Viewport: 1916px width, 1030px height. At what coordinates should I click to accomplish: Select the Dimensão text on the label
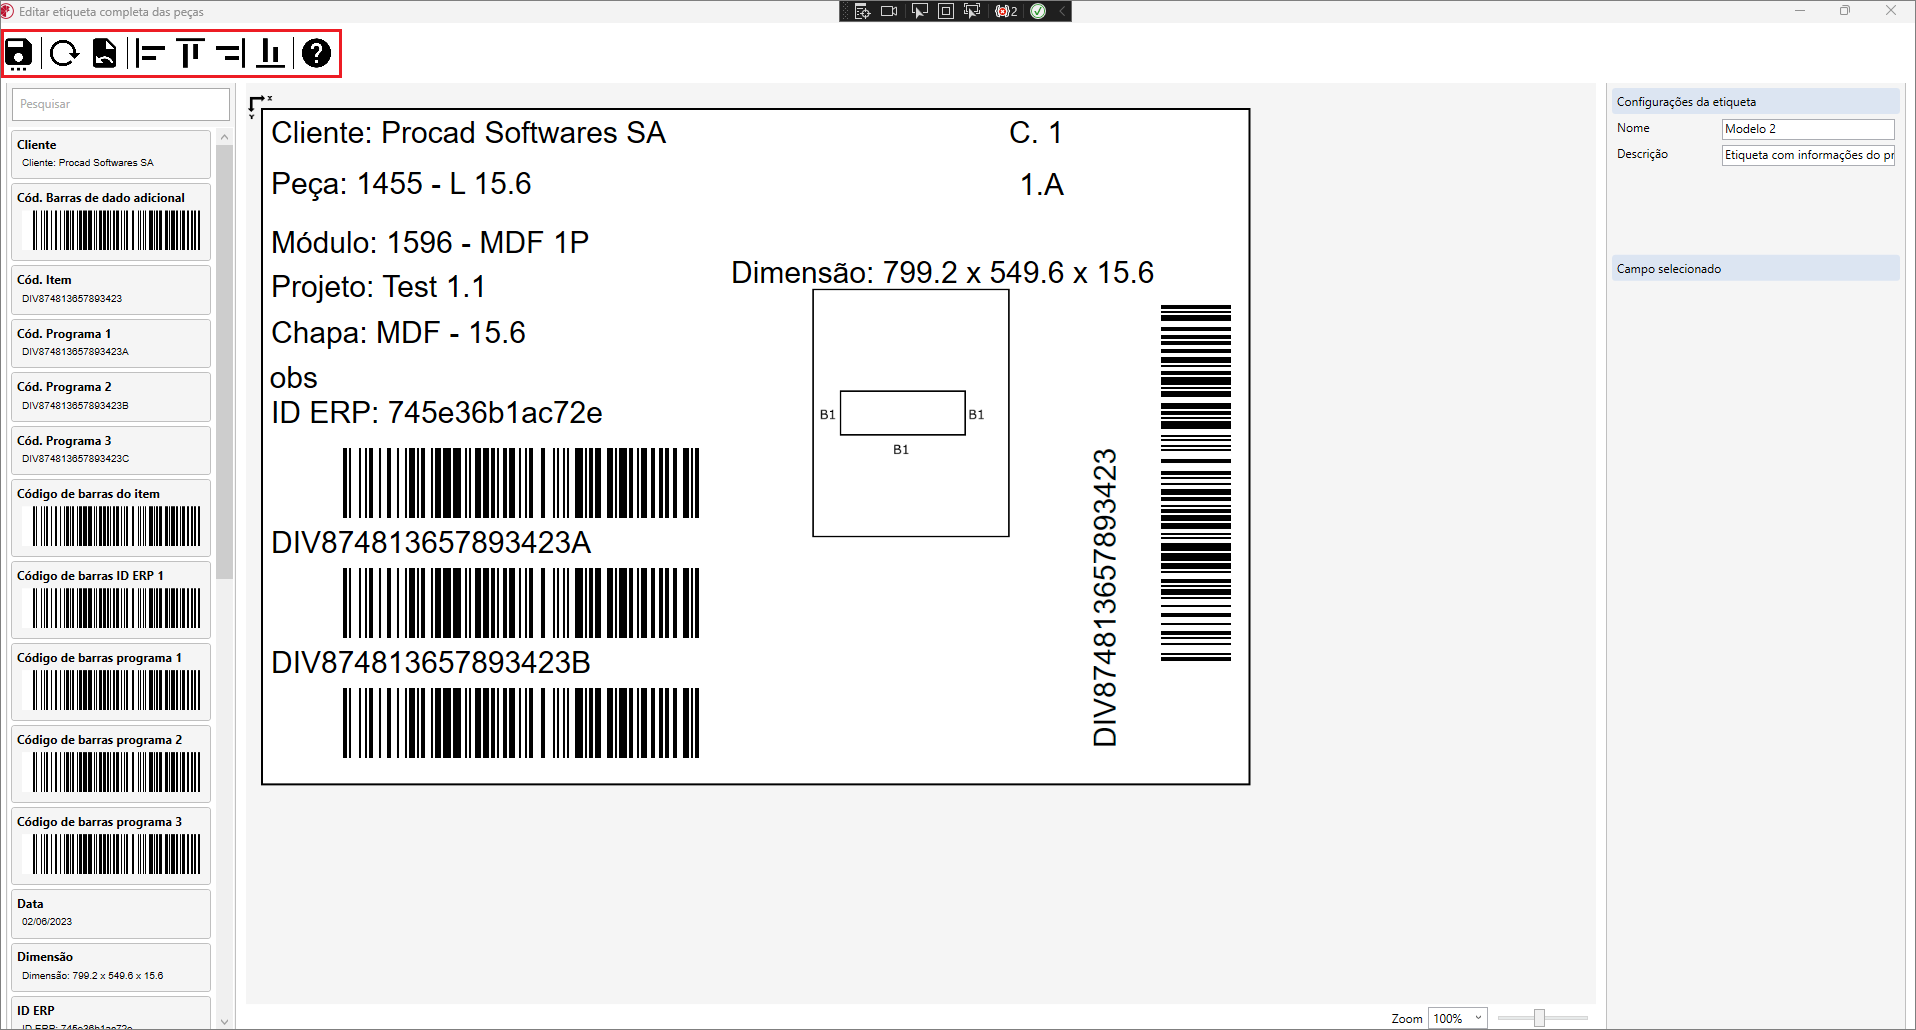click(942, 273)
